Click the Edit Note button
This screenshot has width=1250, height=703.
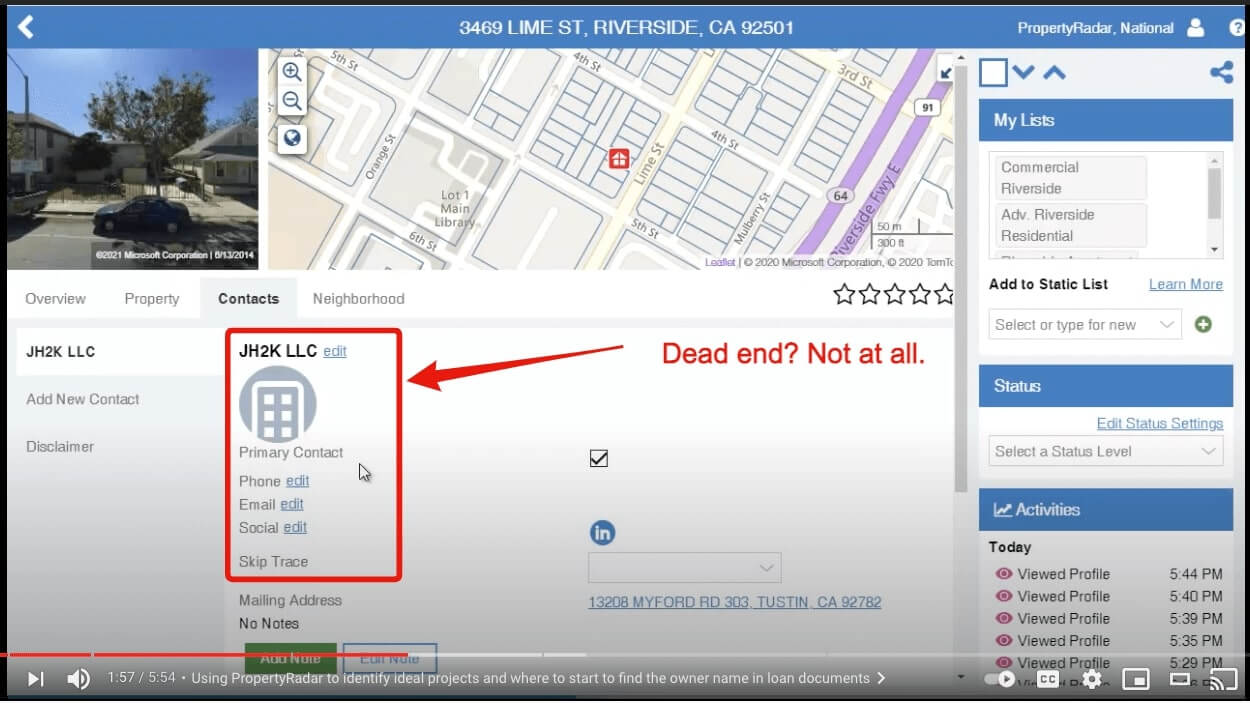coord(390,658)
